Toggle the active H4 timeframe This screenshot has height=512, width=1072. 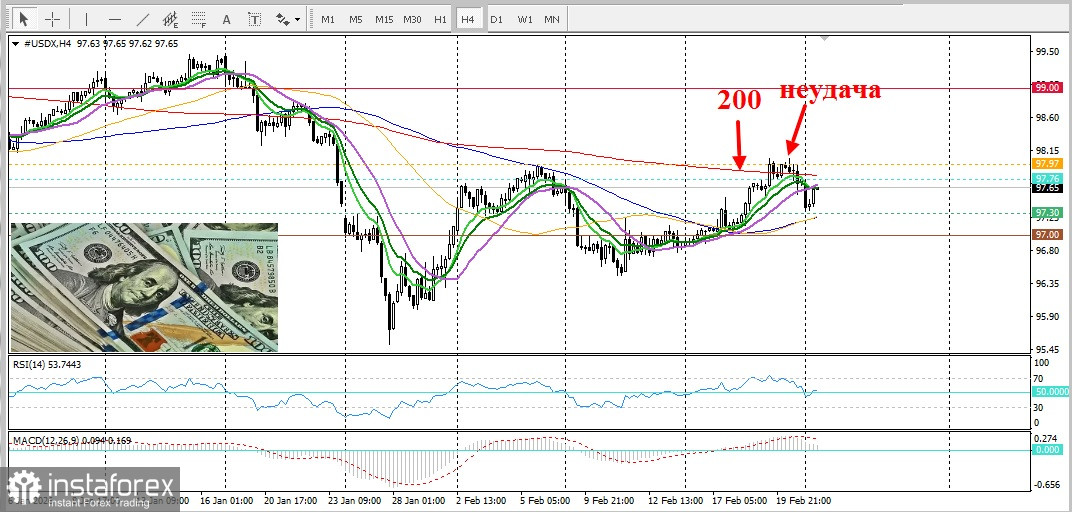pos(468,20)
